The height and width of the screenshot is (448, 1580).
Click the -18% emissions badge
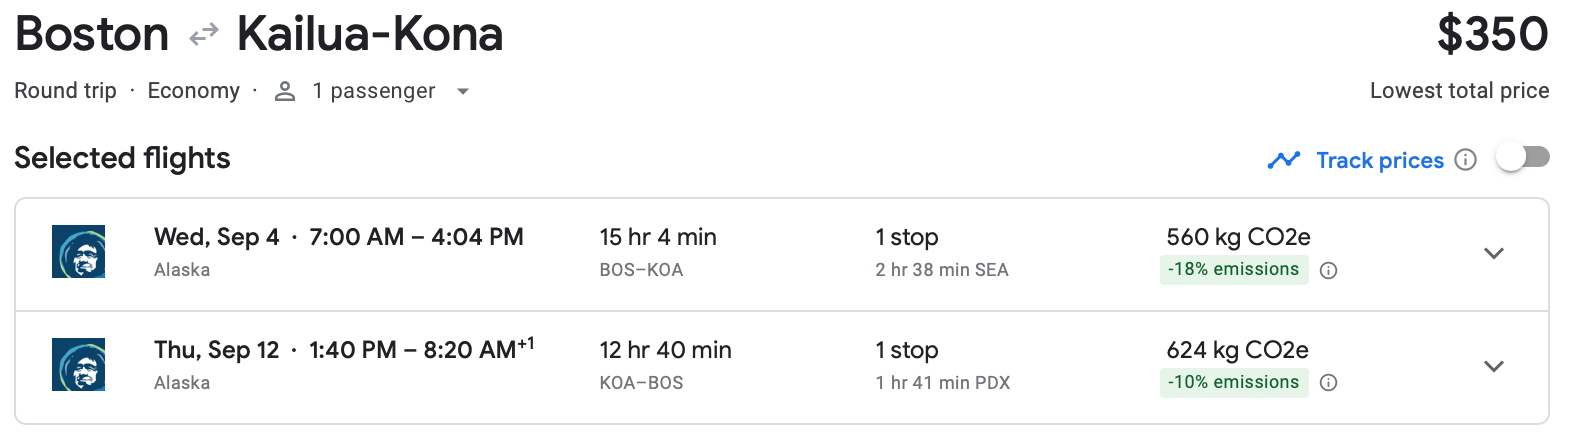click(x=1233, y=270)
